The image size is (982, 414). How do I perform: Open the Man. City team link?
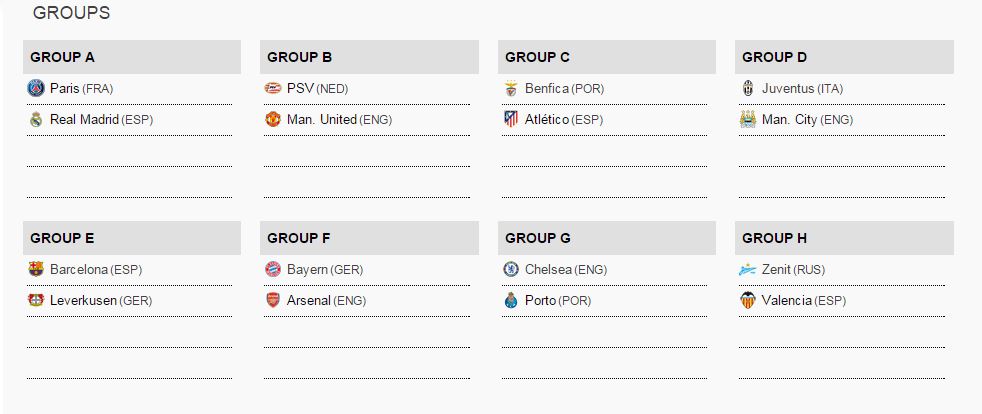point(789,119)
